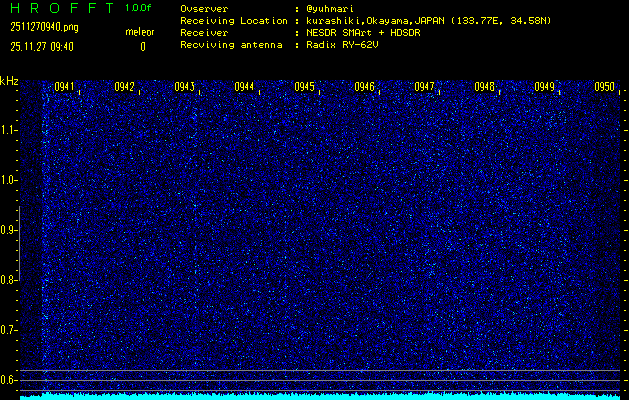This screenshot has height=400, width=629.
Task: Select the 0944 time marker
Action: tap(244, 87)
